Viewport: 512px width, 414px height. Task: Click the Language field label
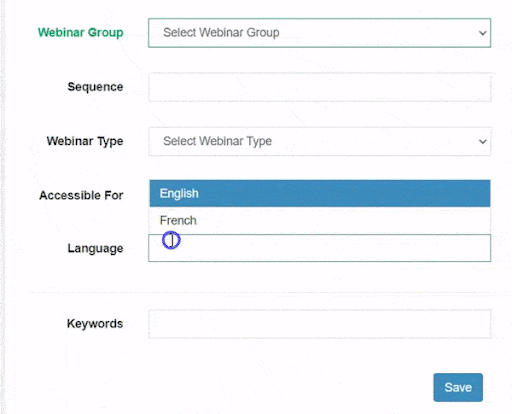pyautogui.click(x=95, y=249)
